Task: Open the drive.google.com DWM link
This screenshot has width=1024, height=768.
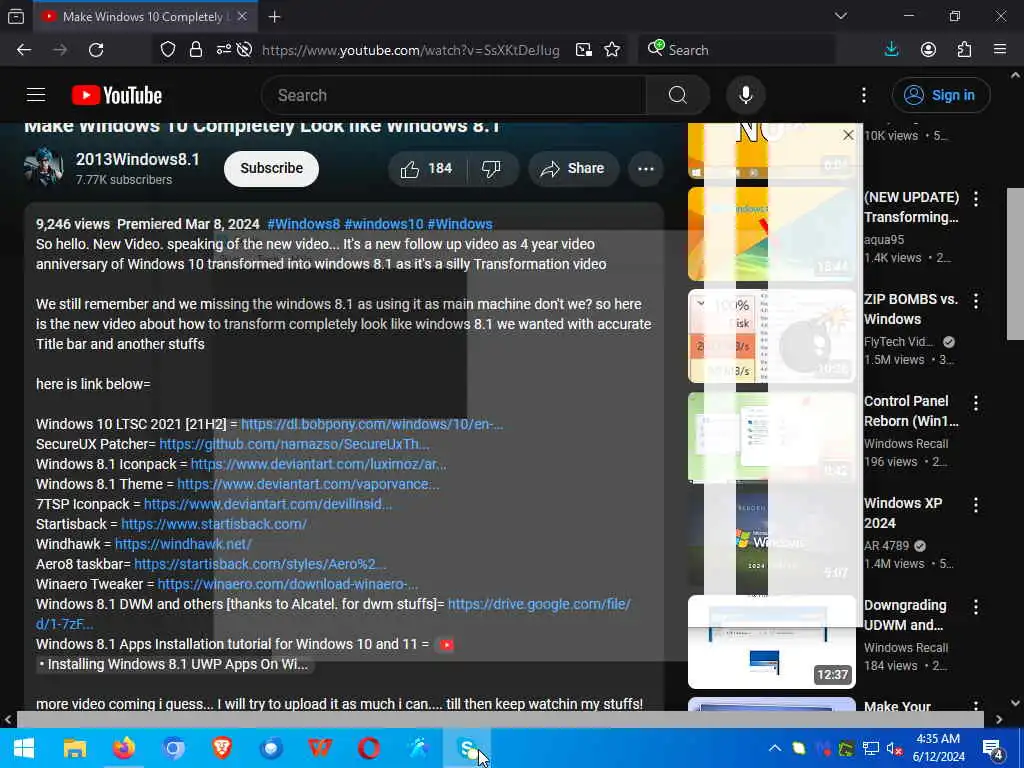Action: [x=539, y=604]
